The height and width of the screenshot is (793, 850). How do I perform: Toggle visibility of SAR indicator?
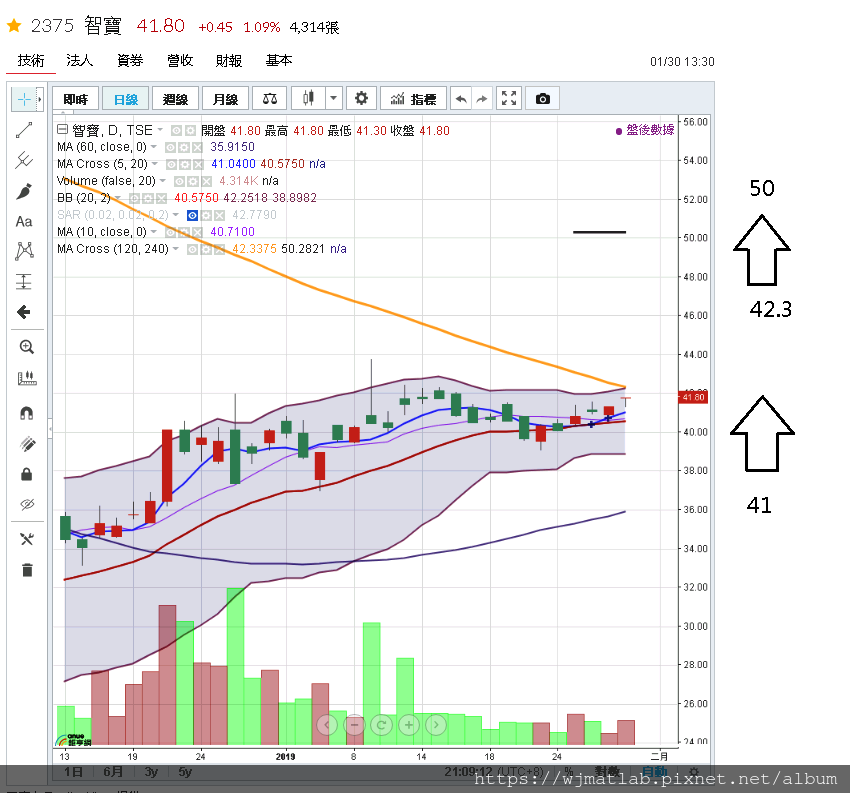[x=192, y=216]
